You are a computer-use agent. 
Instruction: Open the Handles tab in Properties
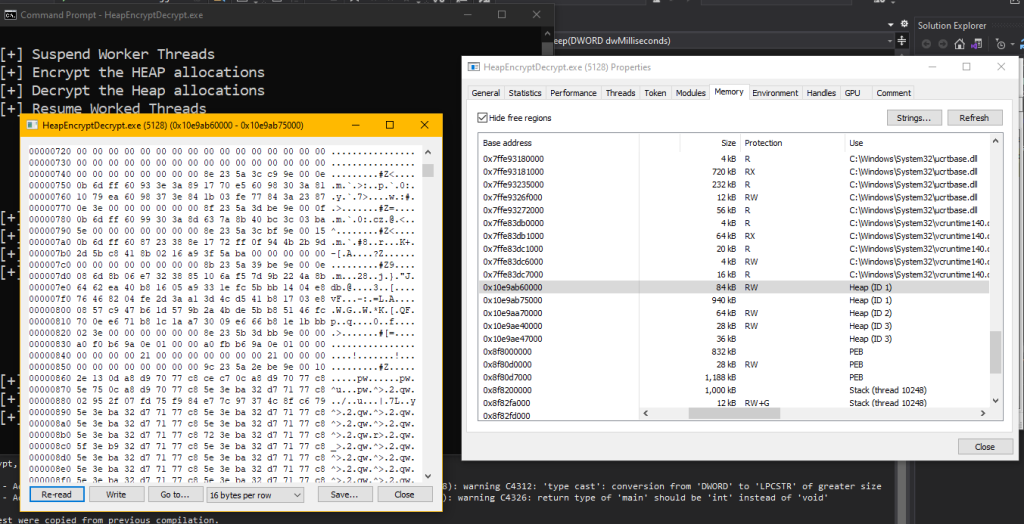tap(821, 93)
